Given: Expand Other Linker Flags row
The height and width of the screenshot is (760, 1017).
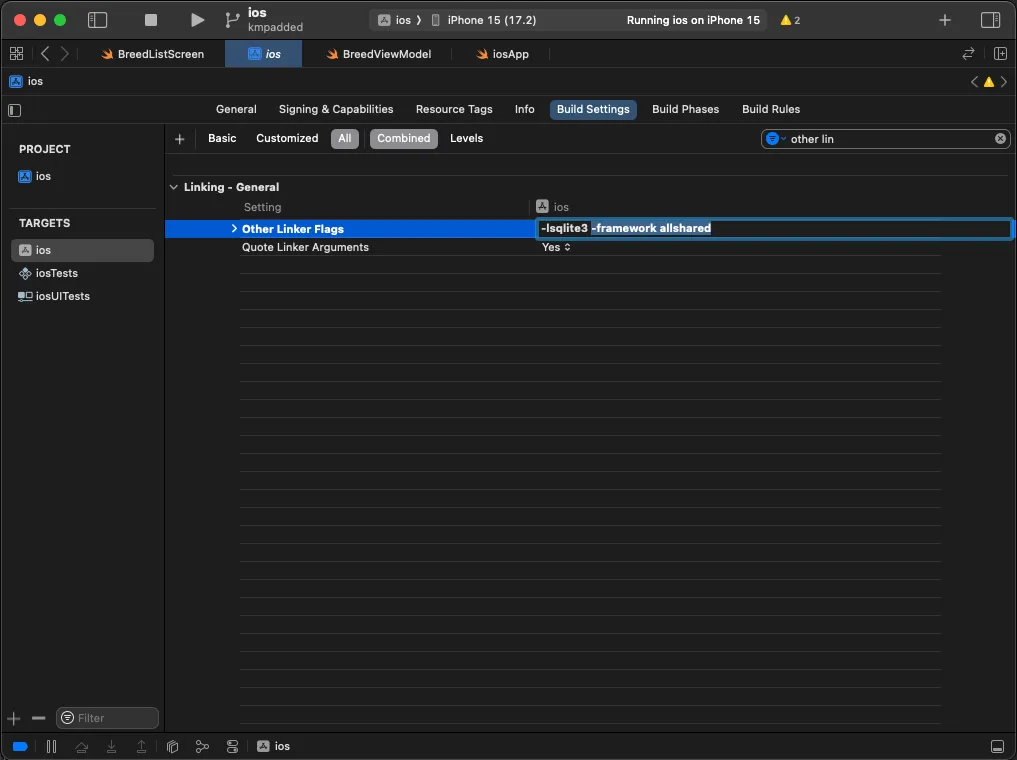Looking at the screenshot, I should pyautogui.click(x=234, y=228).
